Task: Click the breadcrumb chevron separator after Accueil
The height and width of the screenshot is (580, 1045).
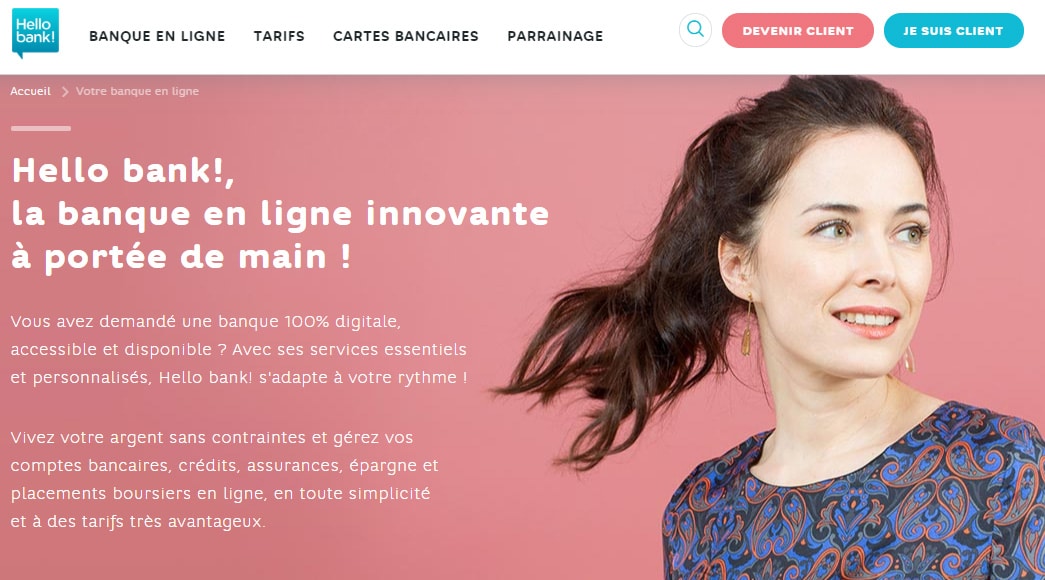Action: tap(65, 92)
